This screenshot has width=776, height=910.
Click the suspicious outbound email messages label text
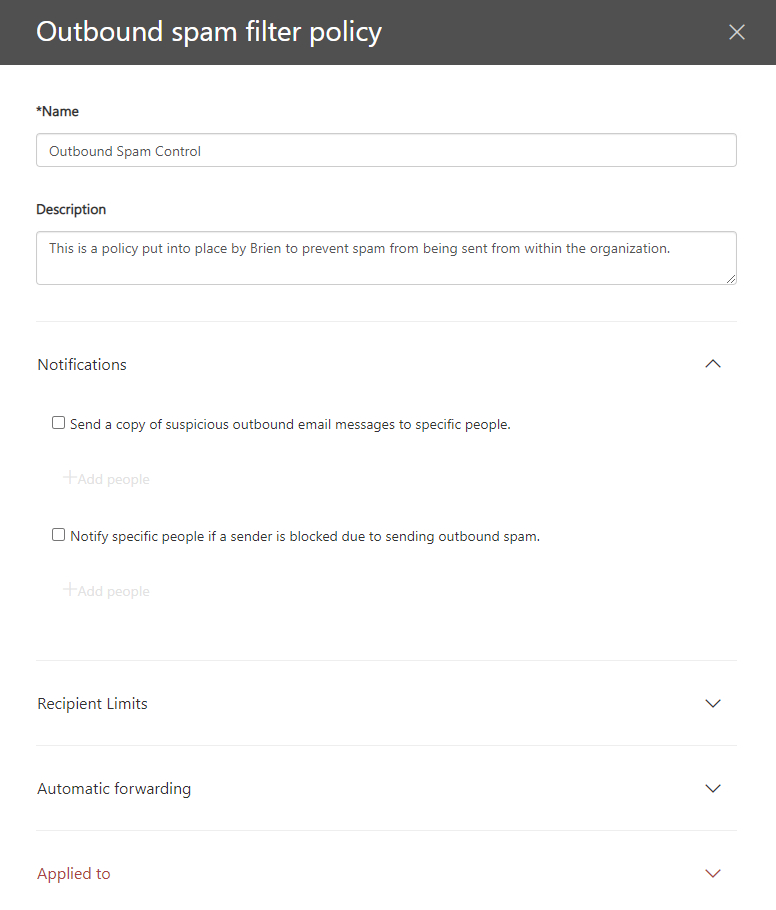290,424
